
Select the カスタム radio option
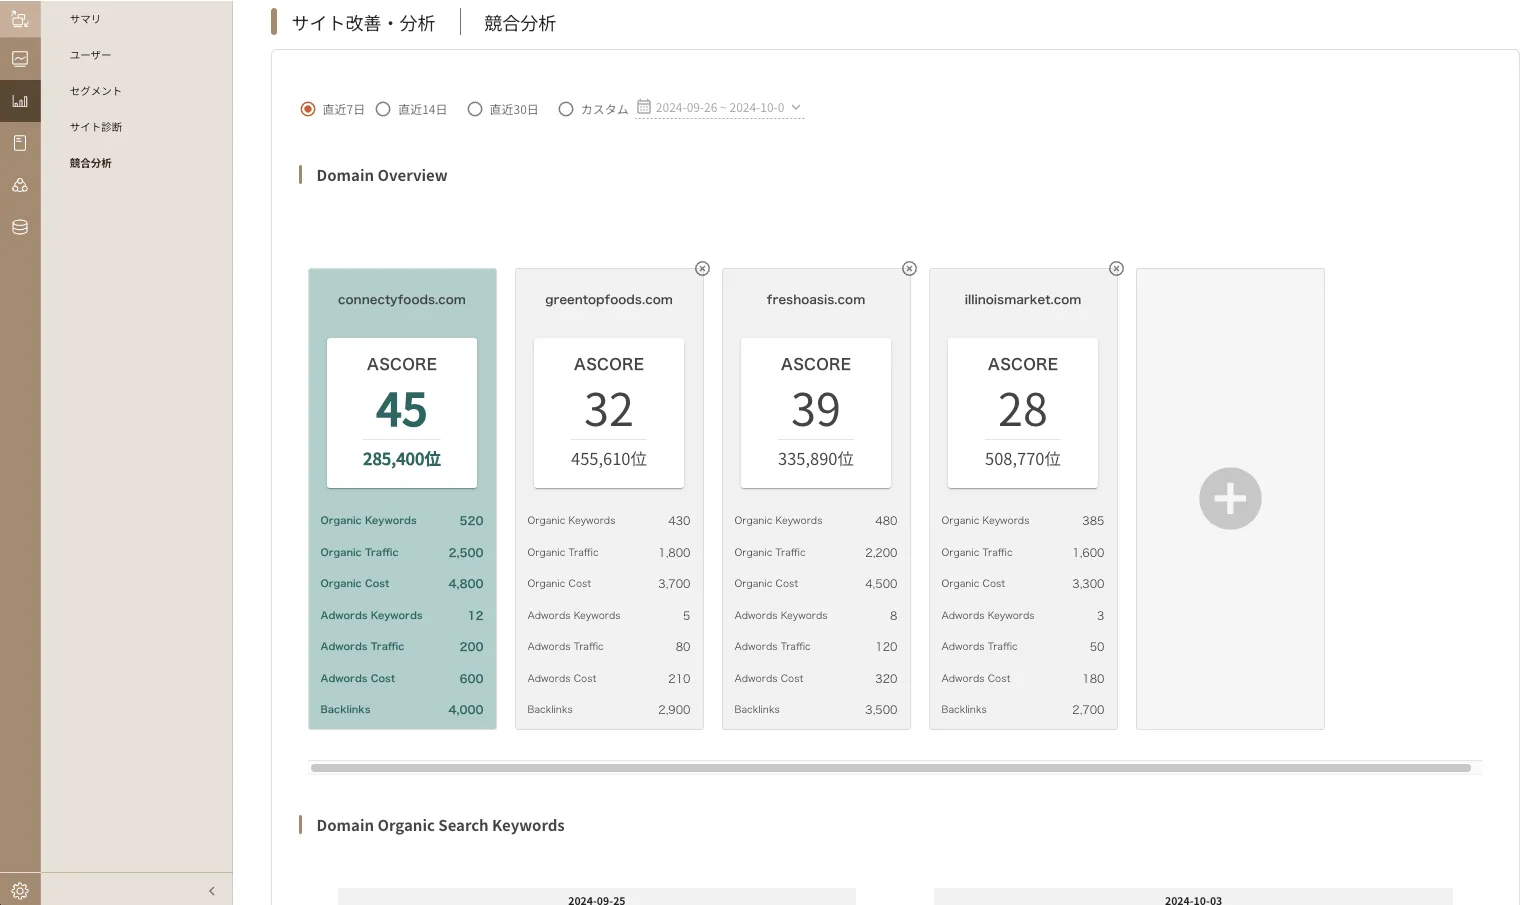tap(566, 109)
